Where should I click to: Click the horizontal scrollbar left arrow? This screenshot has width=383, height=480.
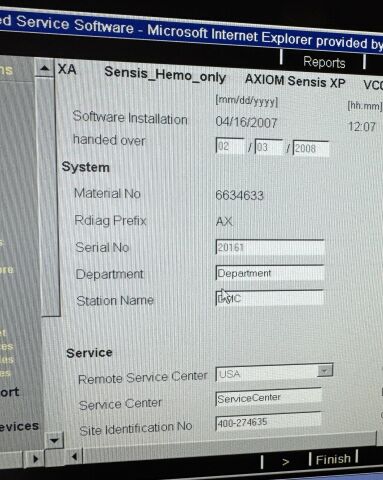pyautogui.click(x=74, y=457)
